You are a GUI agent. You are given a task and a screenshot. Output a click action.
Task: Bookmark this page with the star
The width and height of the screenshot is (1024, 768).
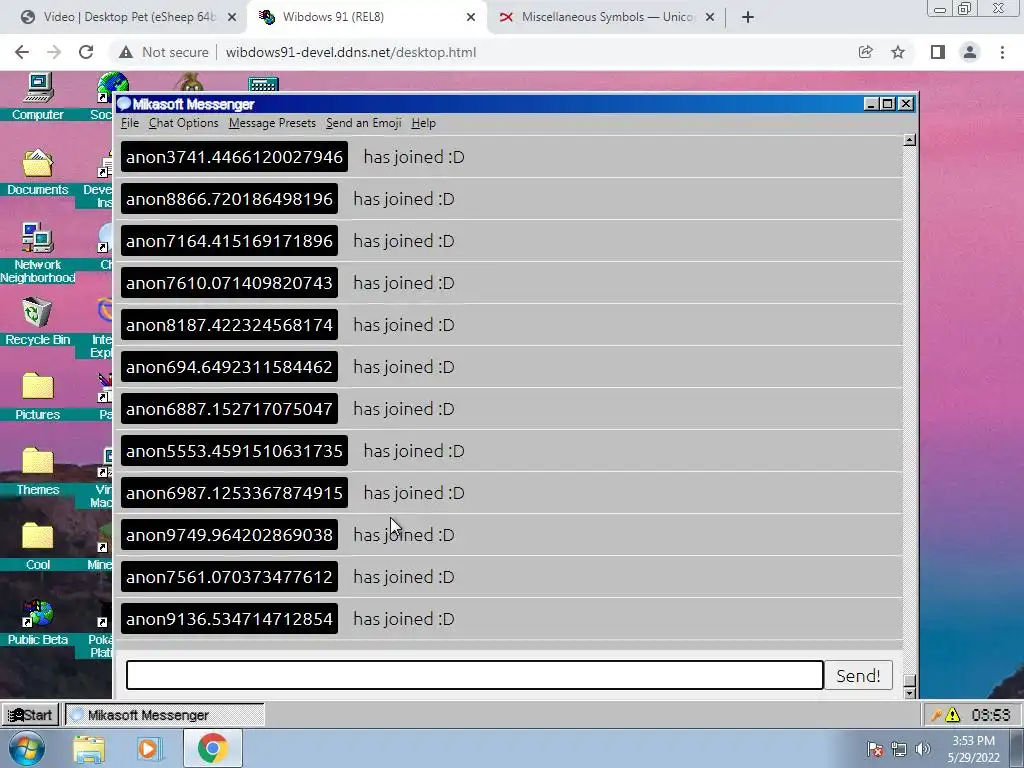click(898, 52)
